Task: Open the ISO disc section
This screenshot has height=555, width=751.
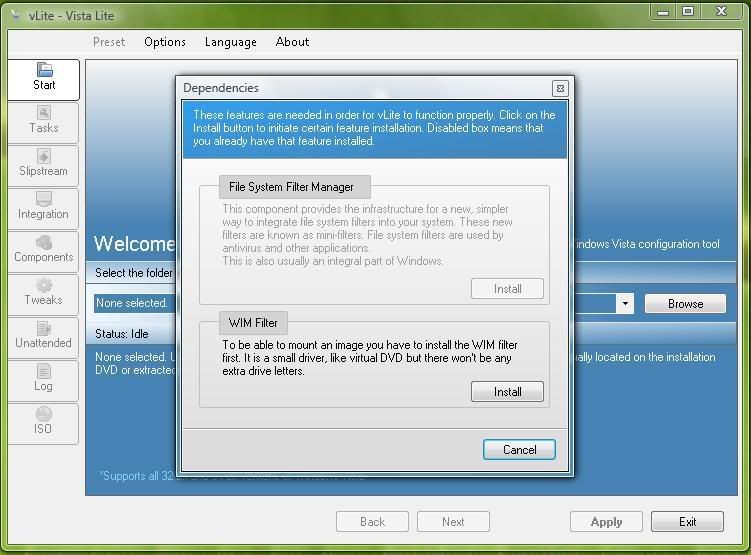Action: click(44, 423)
